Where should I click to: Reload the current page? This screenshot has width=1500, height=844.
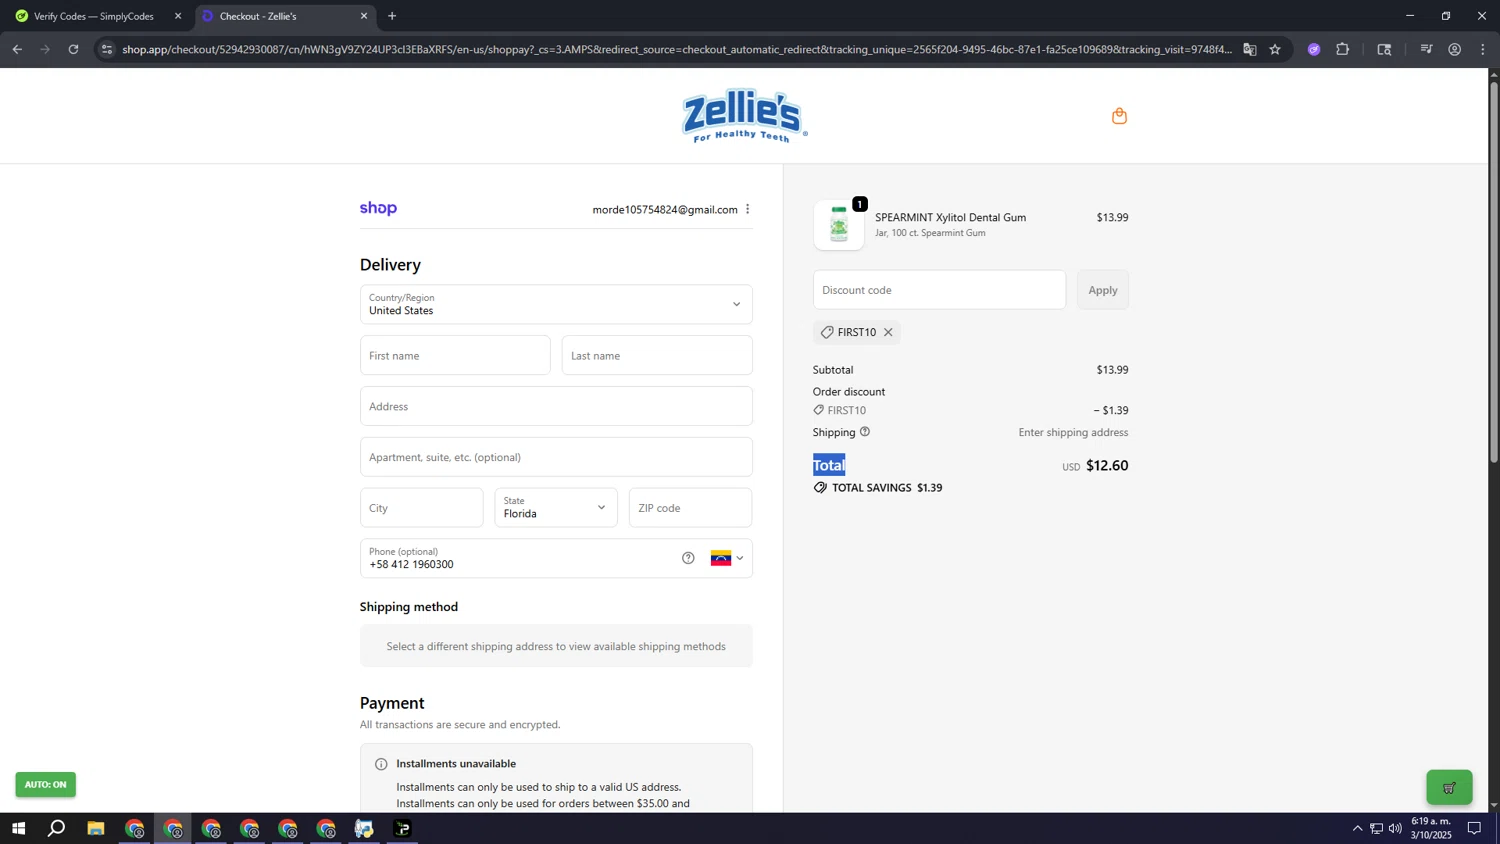(x=73, y=49)
